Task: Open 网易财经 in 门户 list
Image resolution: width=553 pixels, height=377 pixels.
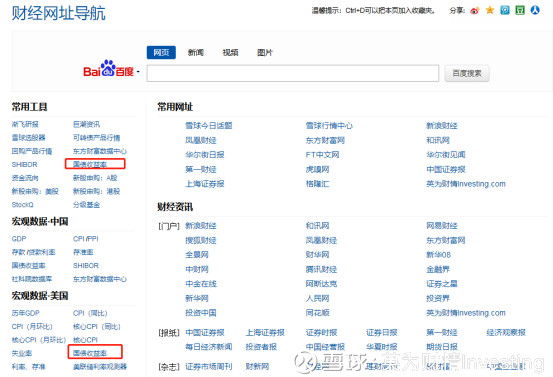Action: [442, 226]
